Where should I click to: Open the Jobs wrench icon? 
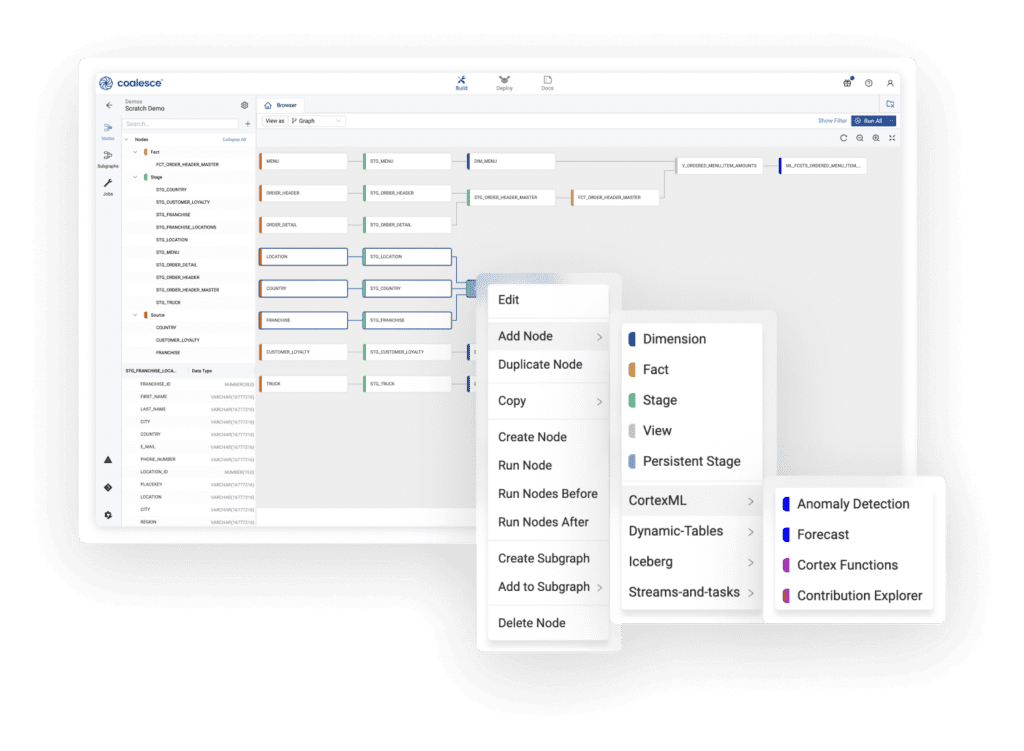tap(107, 185)
